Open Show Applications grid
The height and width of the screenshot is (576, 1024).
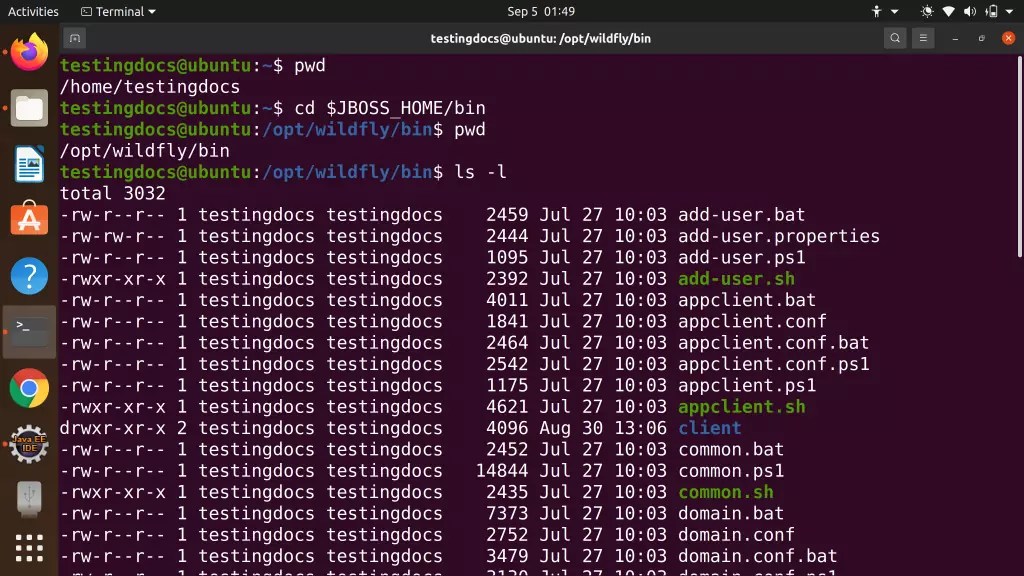click(27, 548)
